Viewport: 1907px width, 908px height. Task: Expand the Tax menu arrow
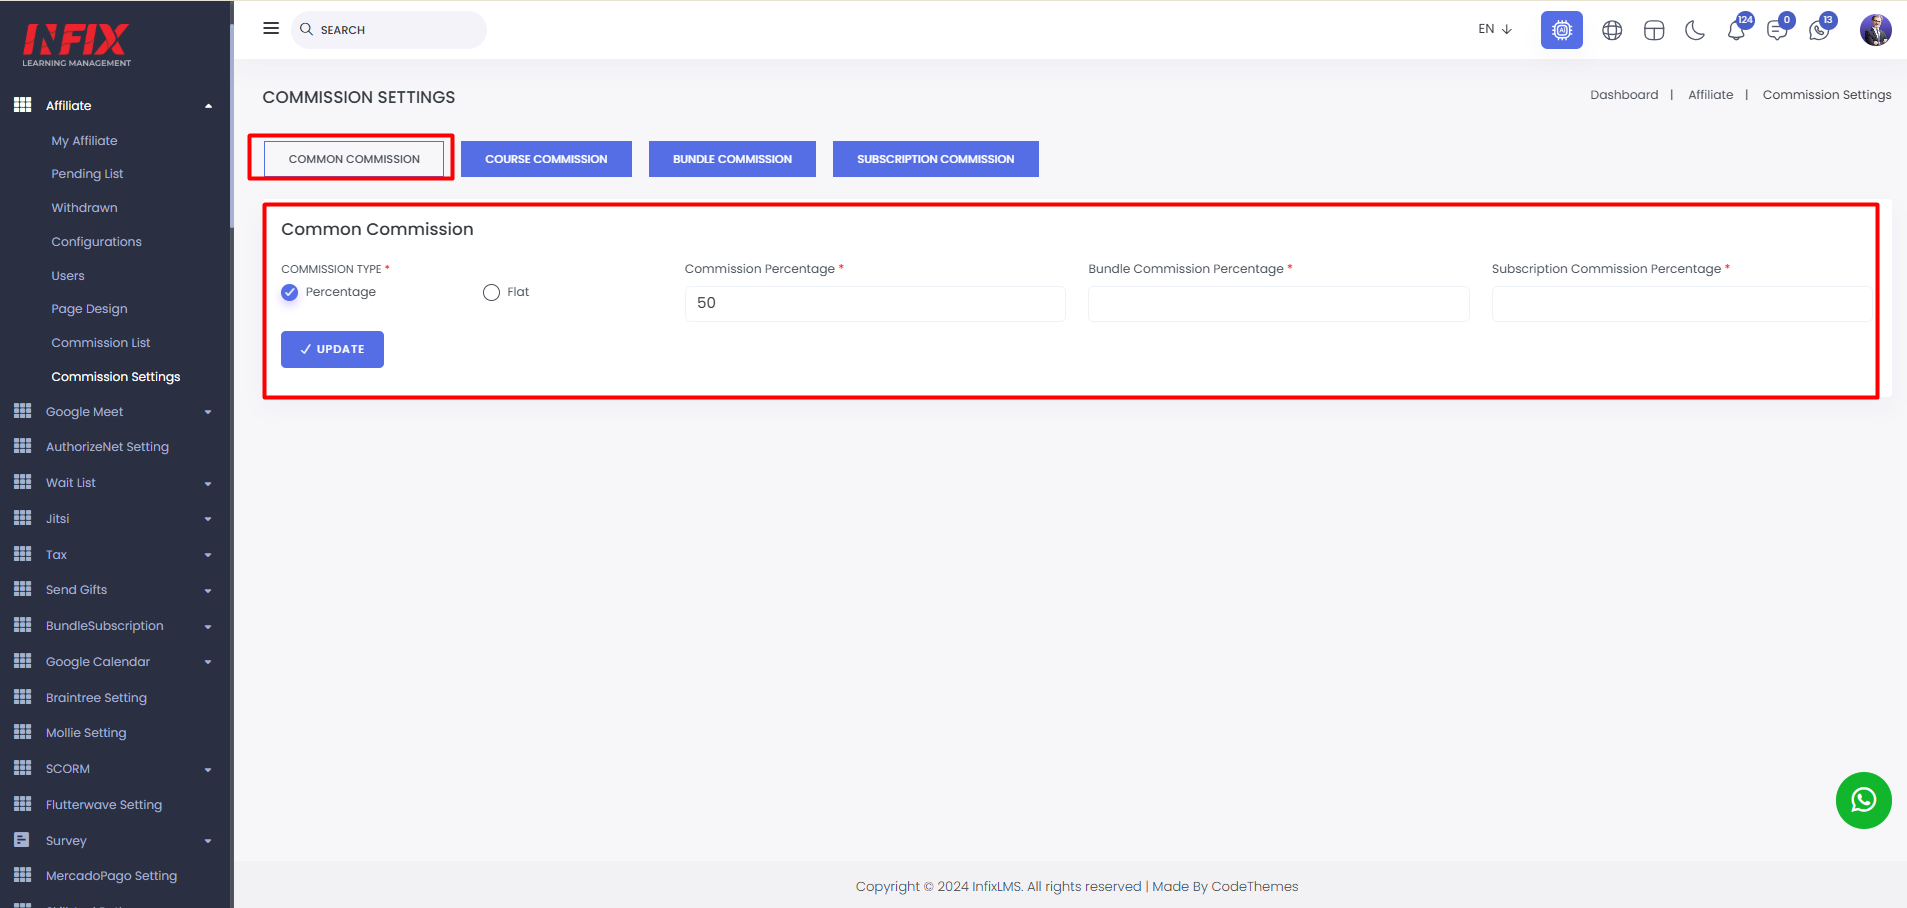tap(208, 555)
